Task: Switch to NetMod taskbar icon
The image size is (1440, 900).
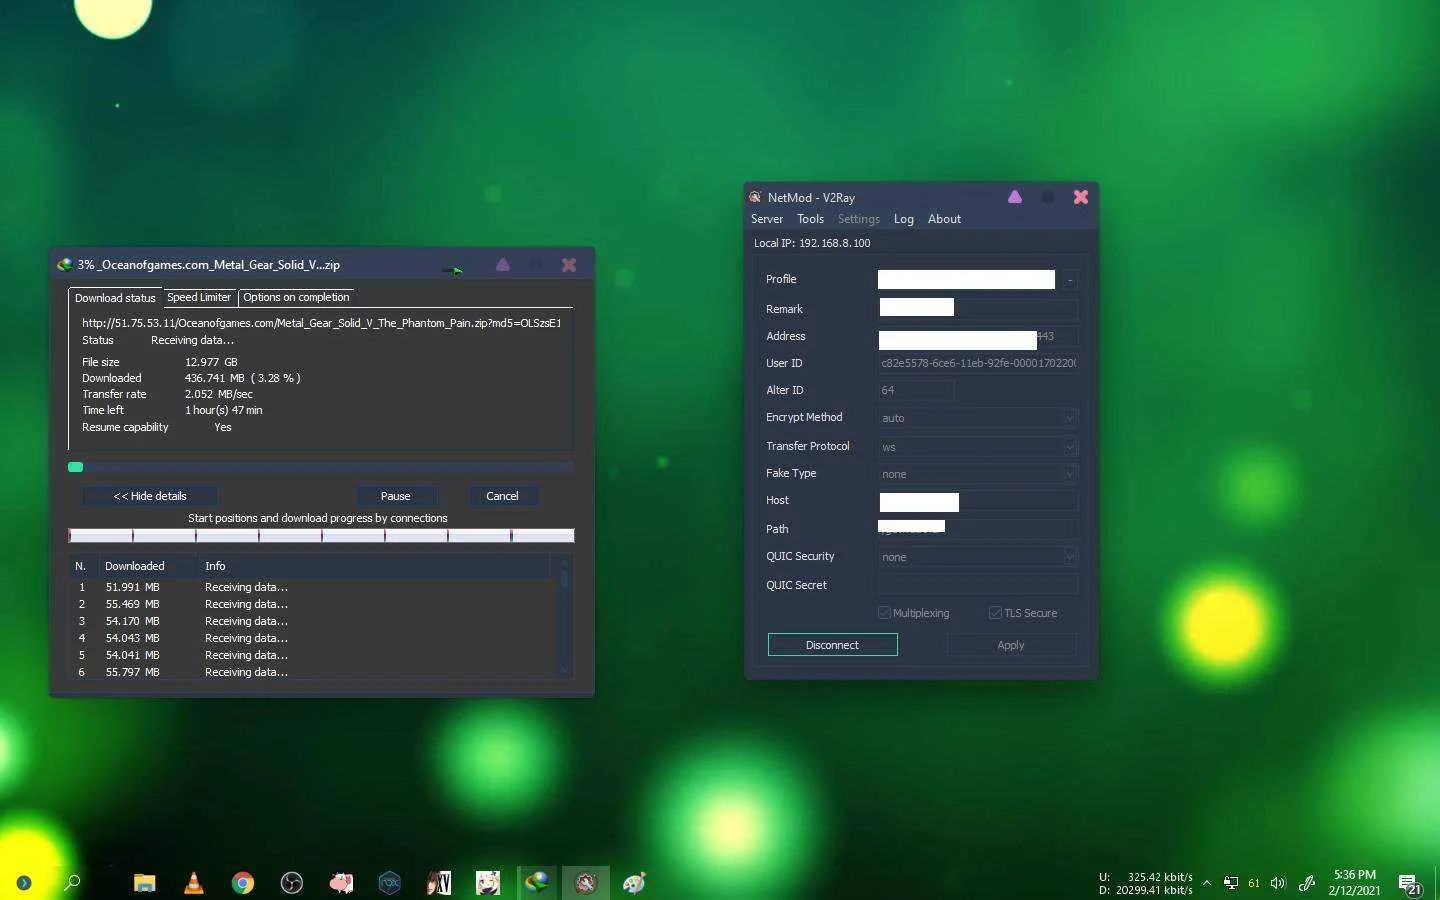Action: click(x=586, y=882)
